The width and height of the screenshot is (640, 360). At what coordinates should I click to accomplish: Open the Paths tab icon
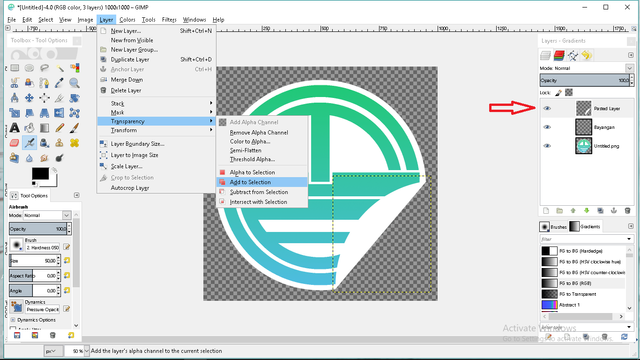[x=573, y=56]
